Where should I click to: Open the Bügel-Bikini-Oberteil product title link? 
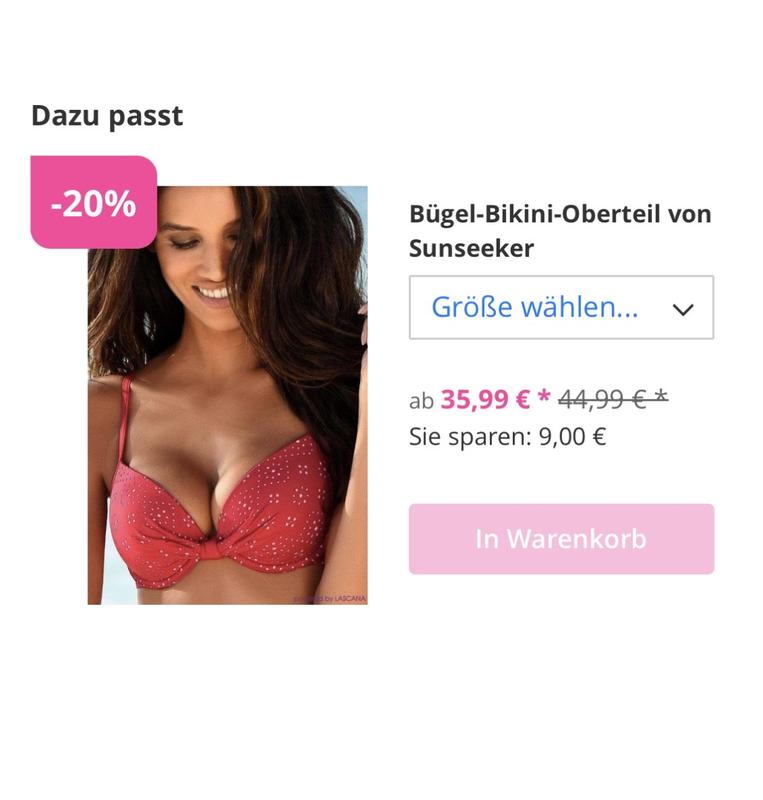(560, 231)
